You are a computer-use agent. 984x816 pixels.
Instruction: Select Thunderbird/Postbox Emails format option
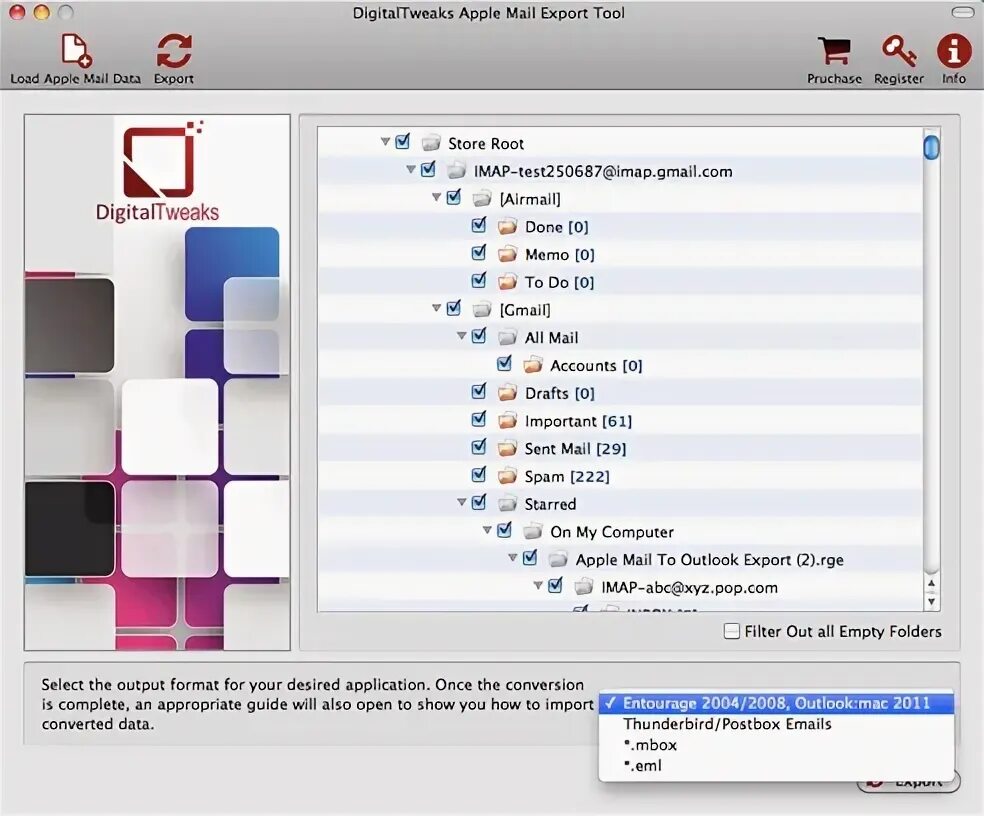(776, 724)
